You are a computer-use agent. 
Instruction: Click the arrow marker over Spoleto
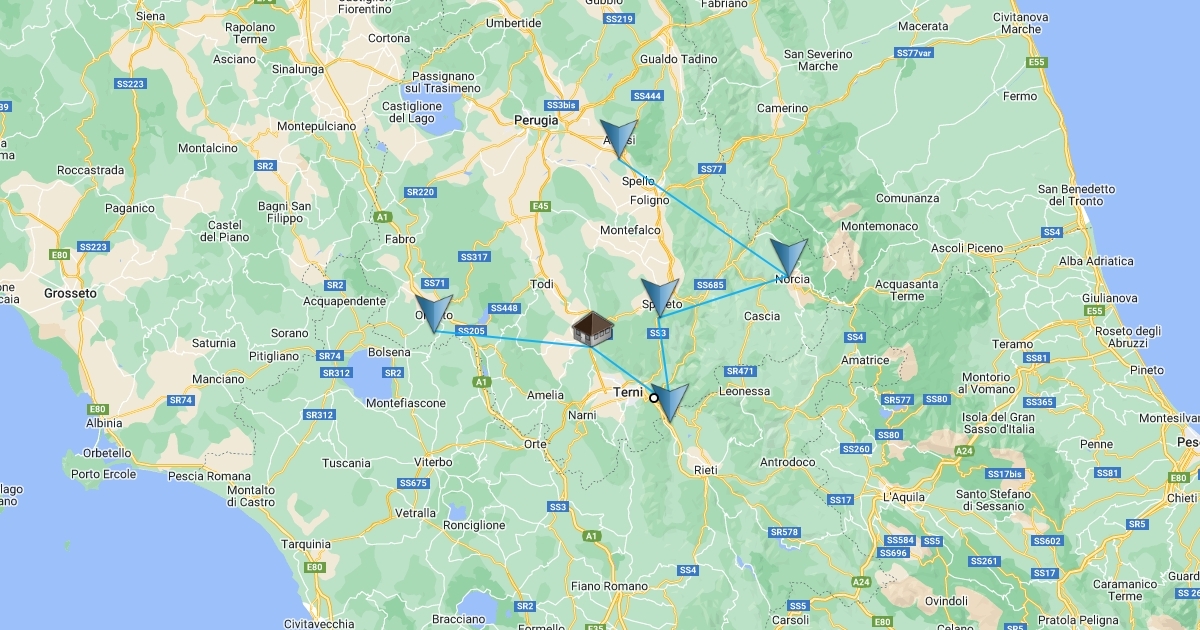pyautogui.click(x=660, y=299)
